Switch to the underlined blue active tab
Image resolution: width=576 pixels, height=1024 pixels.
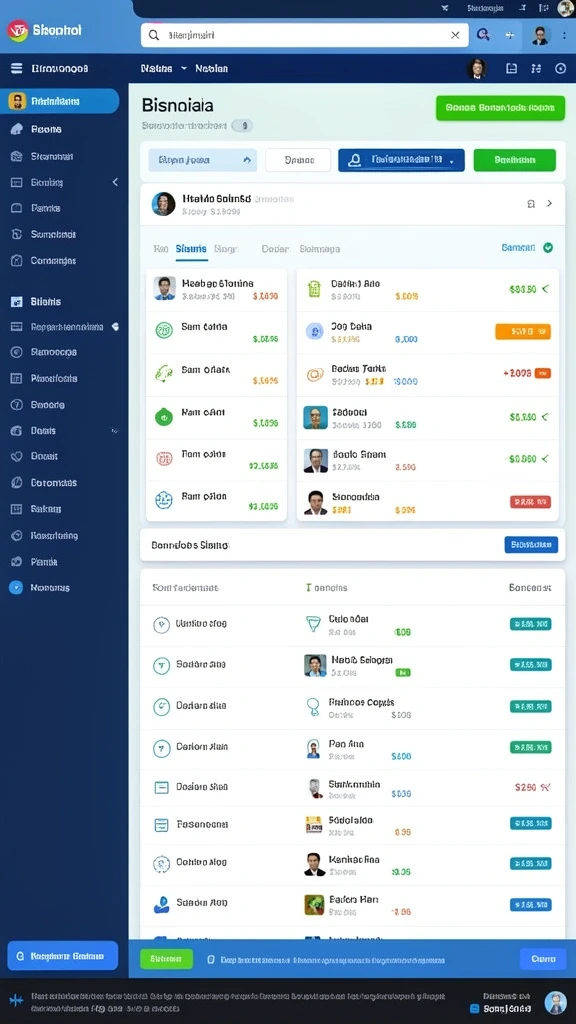tap(191, 249)
